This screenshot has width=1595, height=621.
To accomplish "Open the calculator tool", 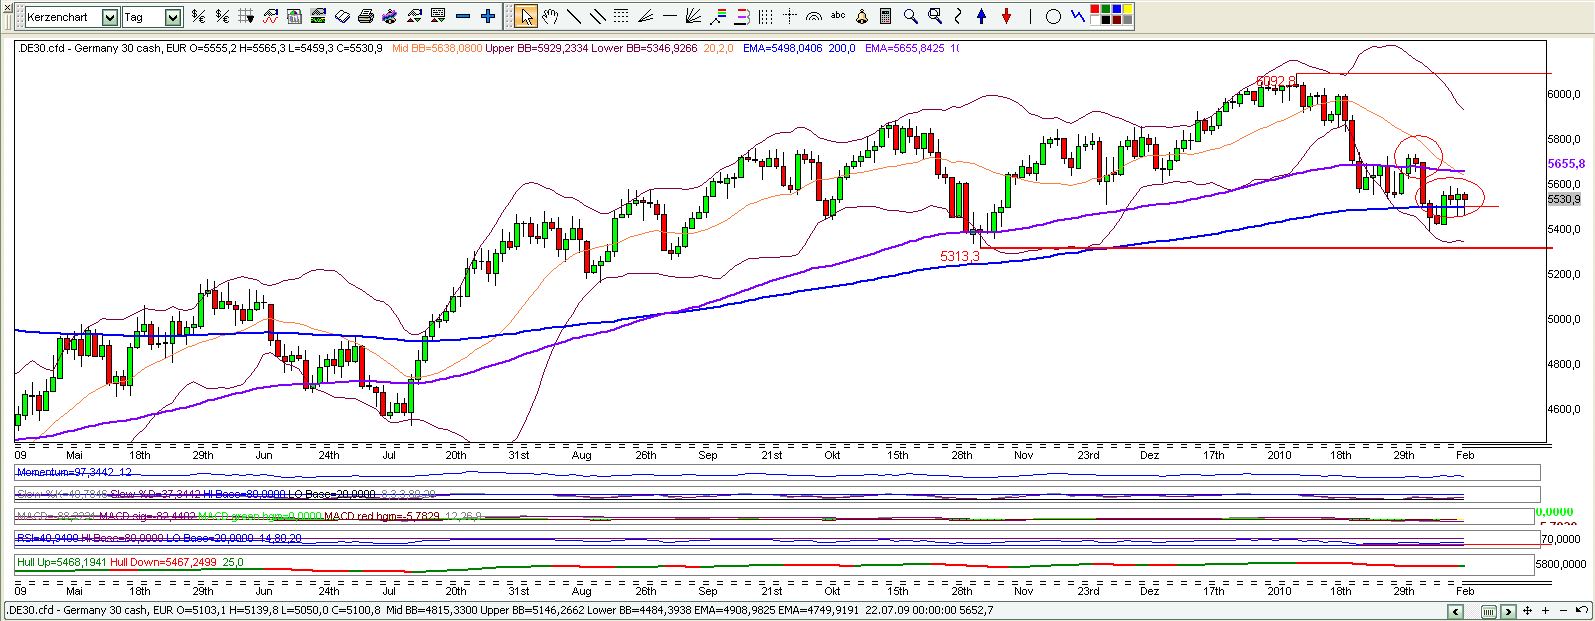I will [x=886, y=17].
